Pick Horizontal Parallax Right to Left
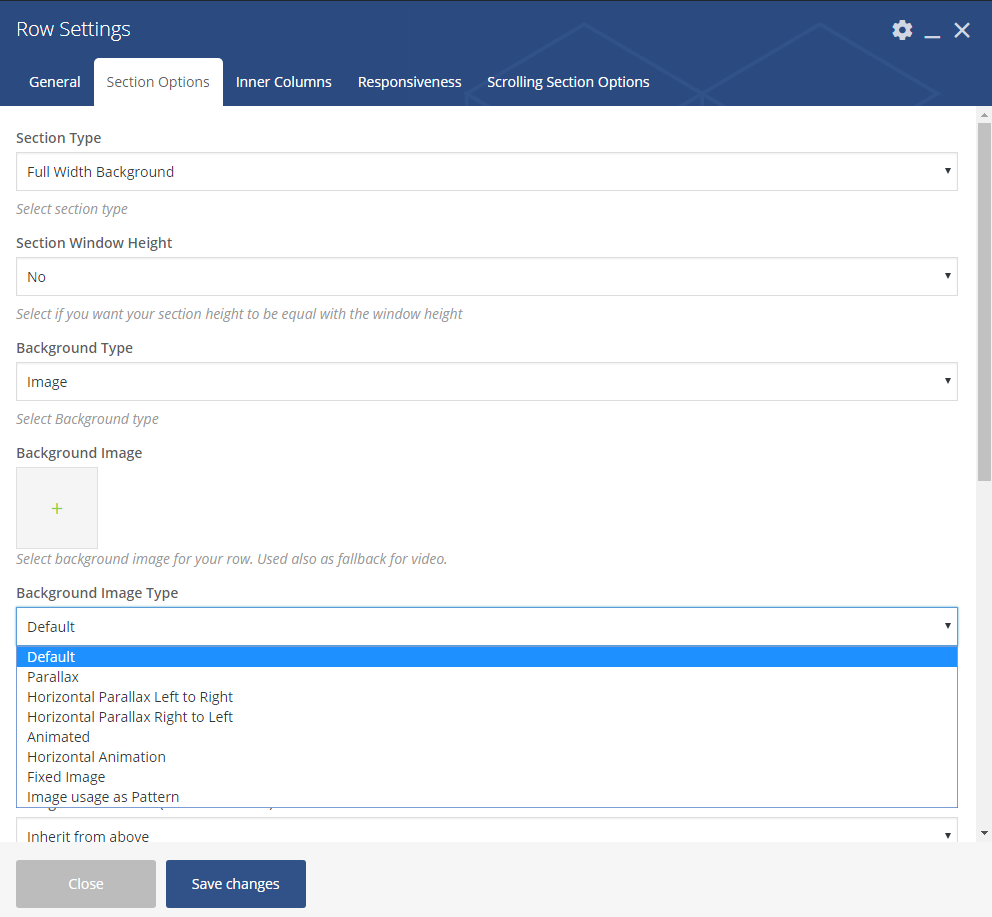This screenshot has height=917, width=992. pos(130,717)
